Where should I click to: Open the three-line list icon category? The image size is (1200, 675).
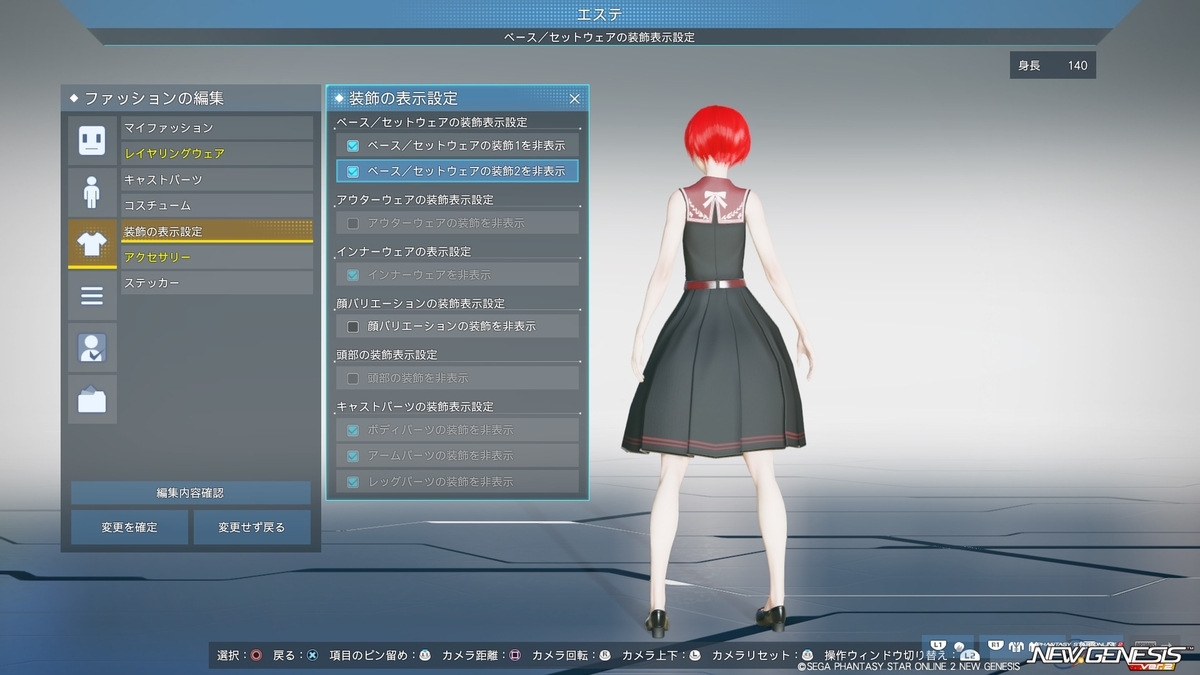[92, 296]
